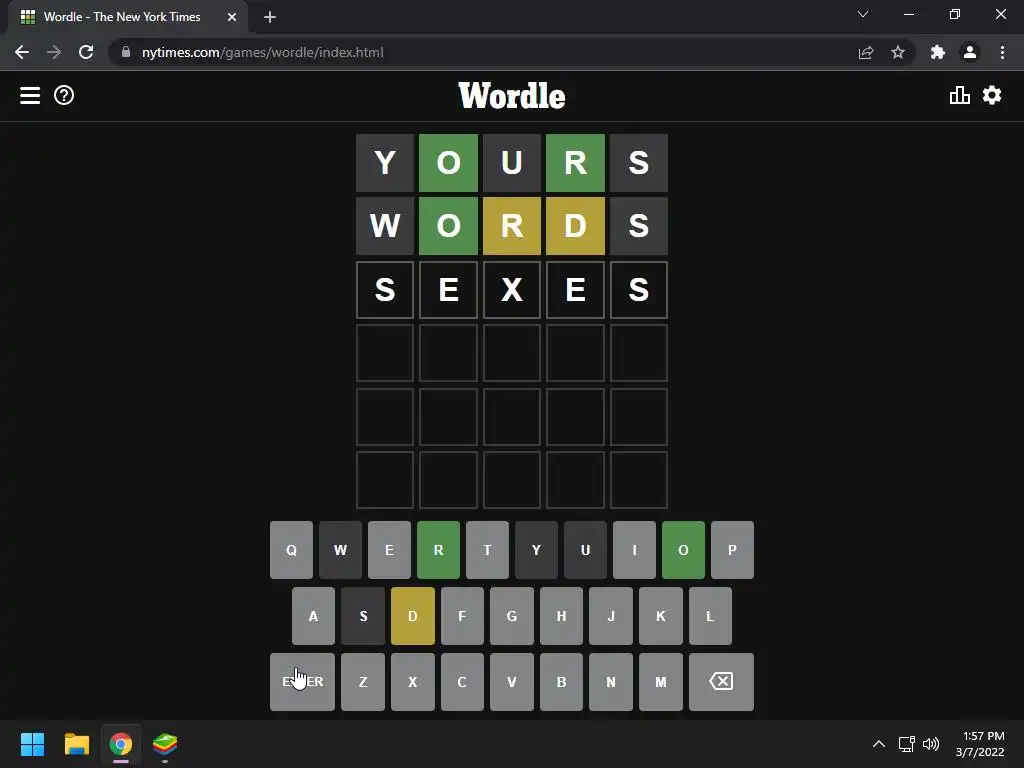Open the How to Play help icon
This screenshot has height=768, width=1024.
64,95
